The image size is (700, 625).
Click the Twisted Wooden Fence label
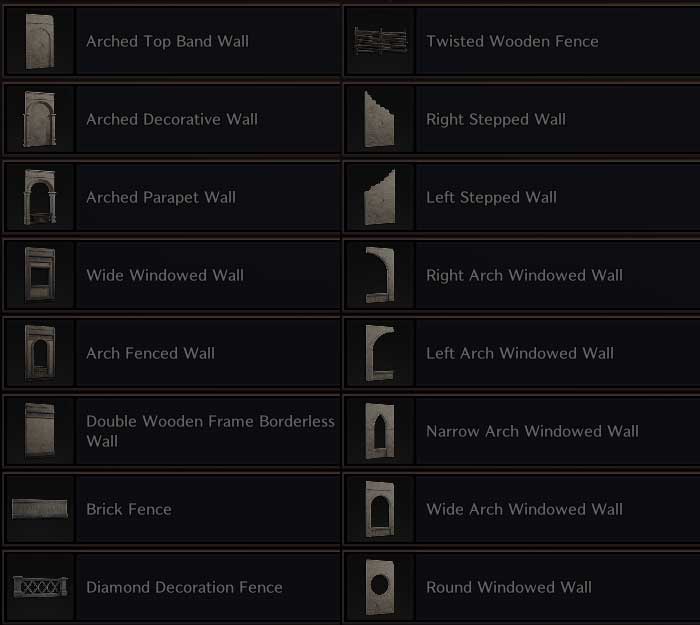pyautogui.click(x=512, y=41)
